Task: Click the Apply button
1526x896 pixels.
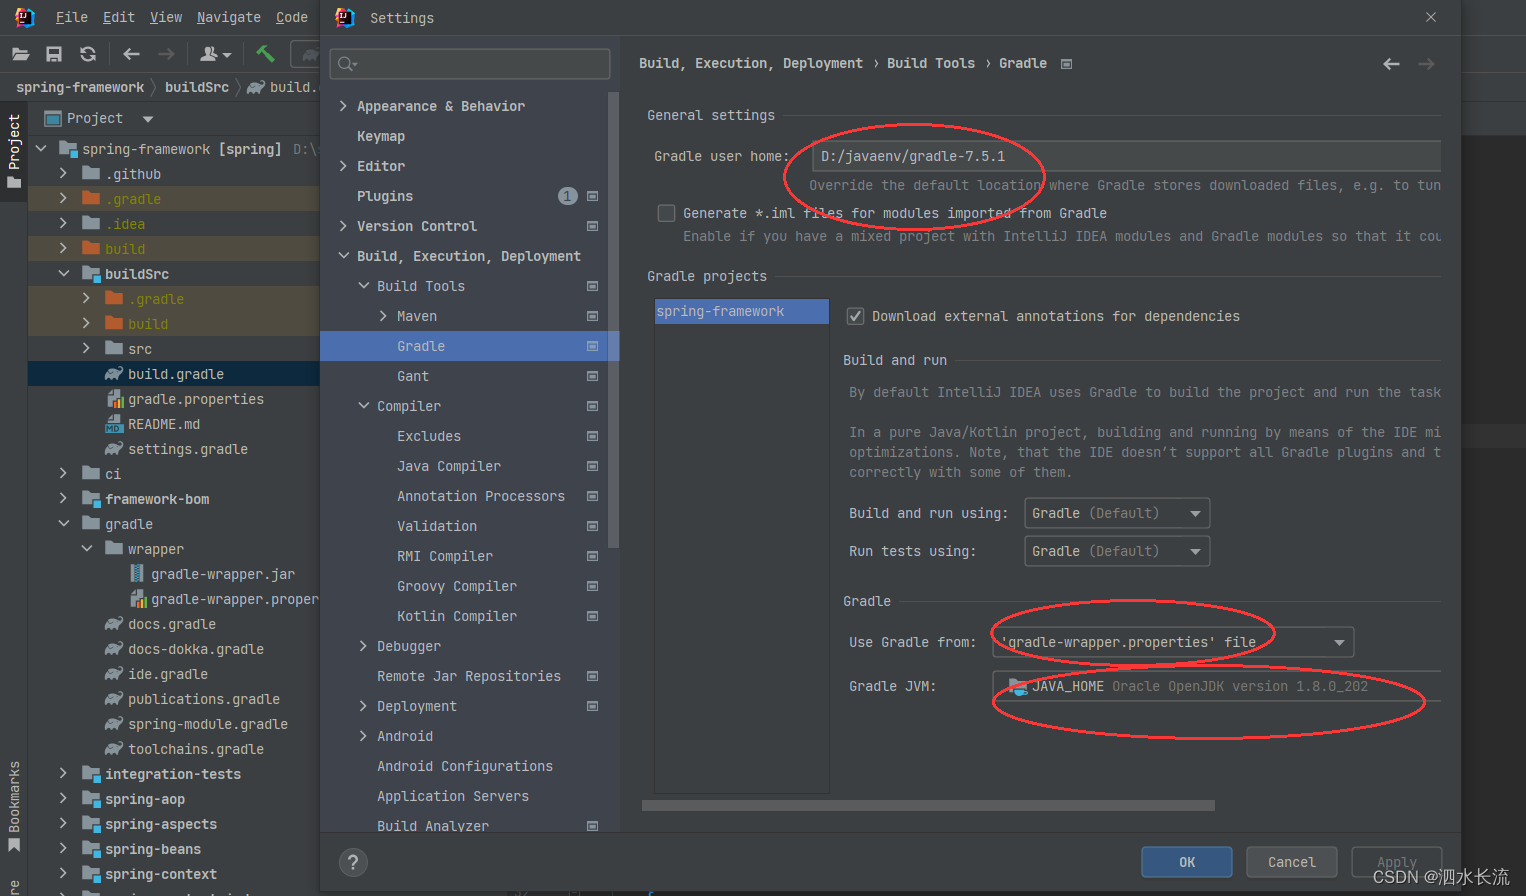Action: click(x=1397, y=862)
